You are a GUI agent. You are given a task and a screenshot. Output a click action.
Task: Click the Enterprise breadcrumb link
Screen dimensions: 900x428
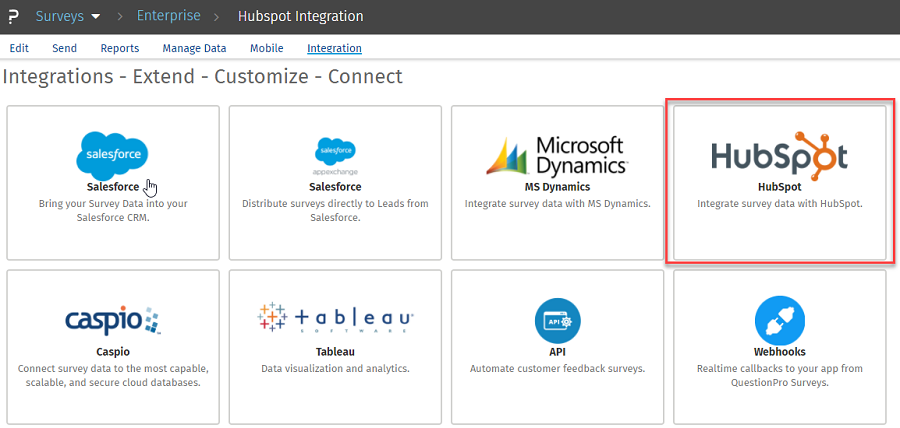coord(168,16)
